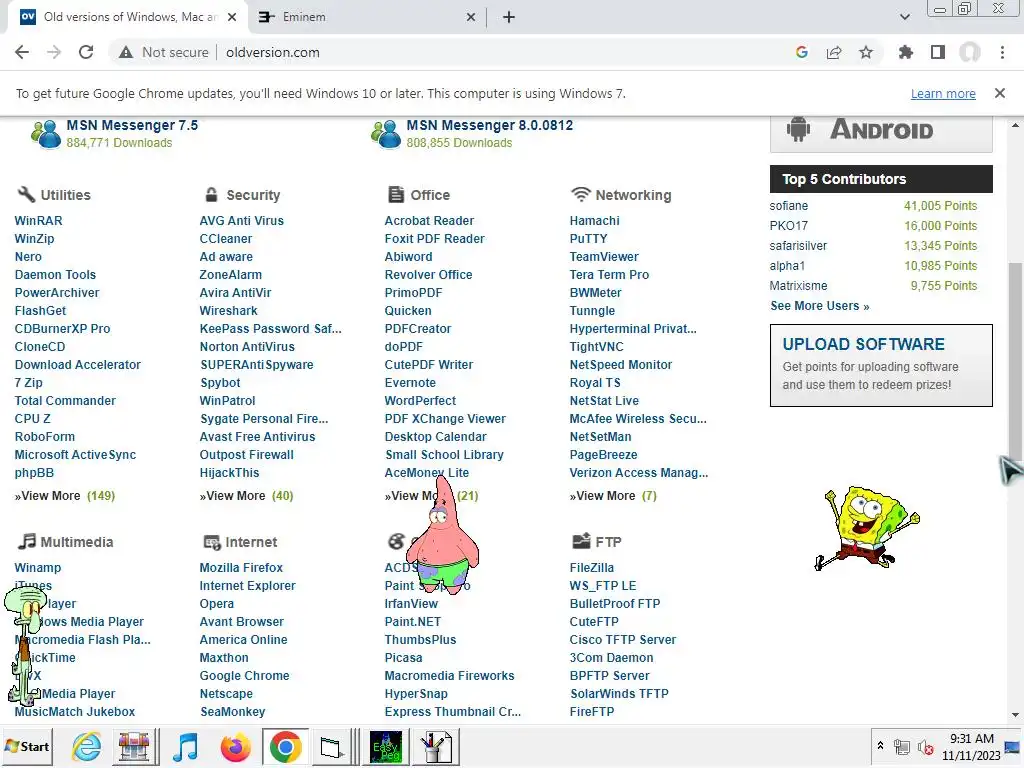The image size is (1024, 768).
Task: Open the Google Chrome link
Action: point(244,676)
